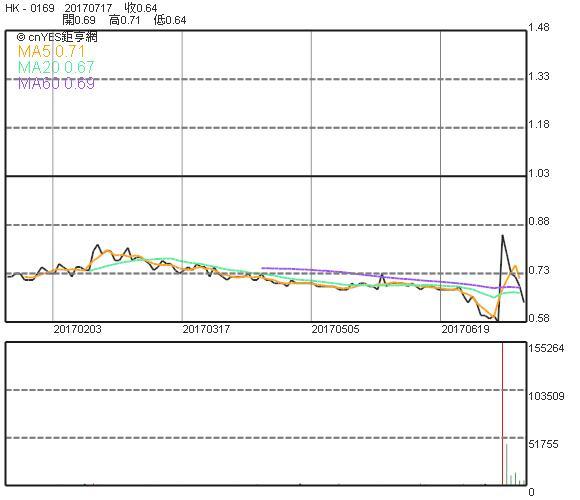Viewport: 580px width, 500px height.
Task: Click the 20170203 date axis label
Action: click(77, 329)
